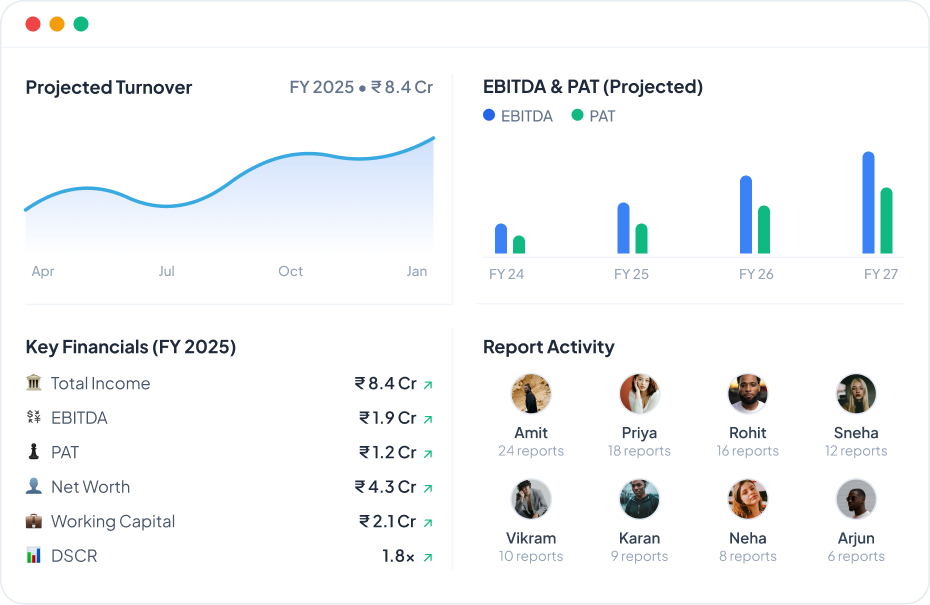Screen dimensions: 930x605
Task: Click the 'Apr' axis label
Action: coord(43,272)
